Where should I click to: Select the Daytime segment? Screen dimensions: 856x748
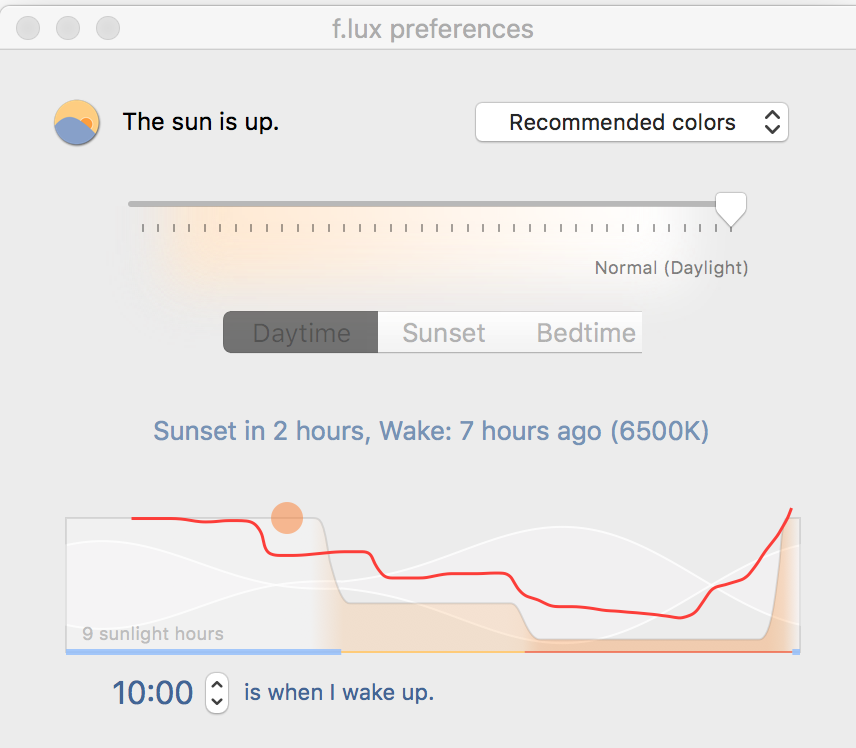[x=301, y=333]
